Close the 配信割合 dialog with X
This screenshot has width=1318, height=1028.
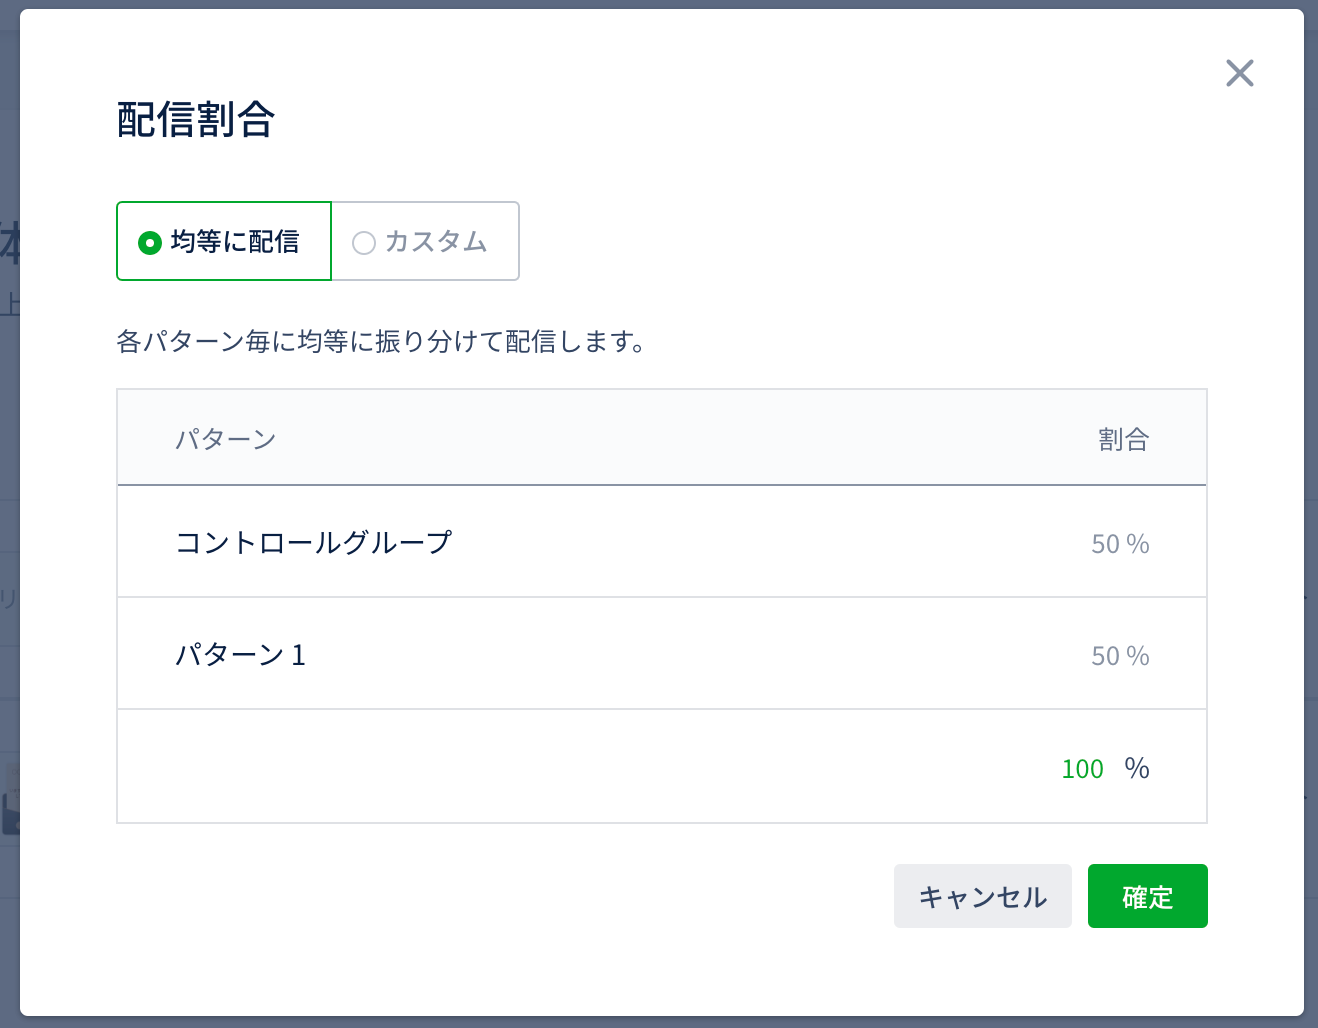(x=1239, y=73)
